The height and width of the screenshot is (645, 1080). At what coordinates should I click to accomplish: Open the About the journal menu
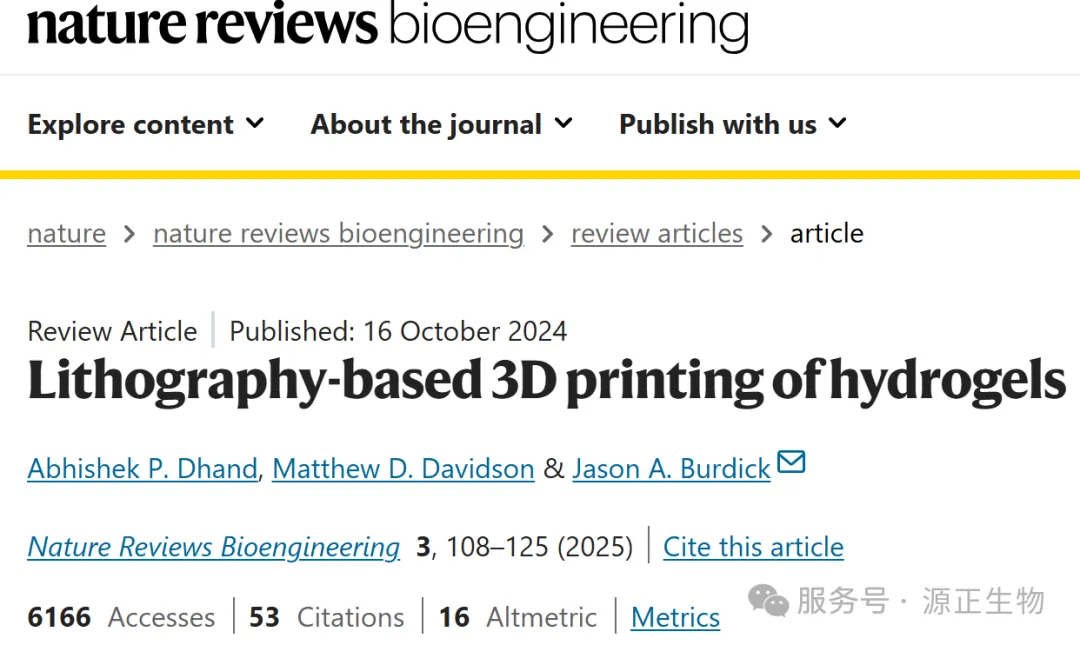pos(426,124)
